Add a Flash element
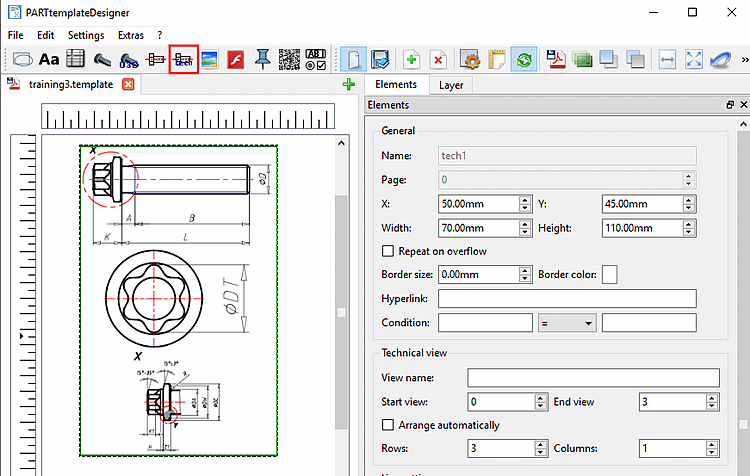The image size is (750, 476). tap(236, 60)
